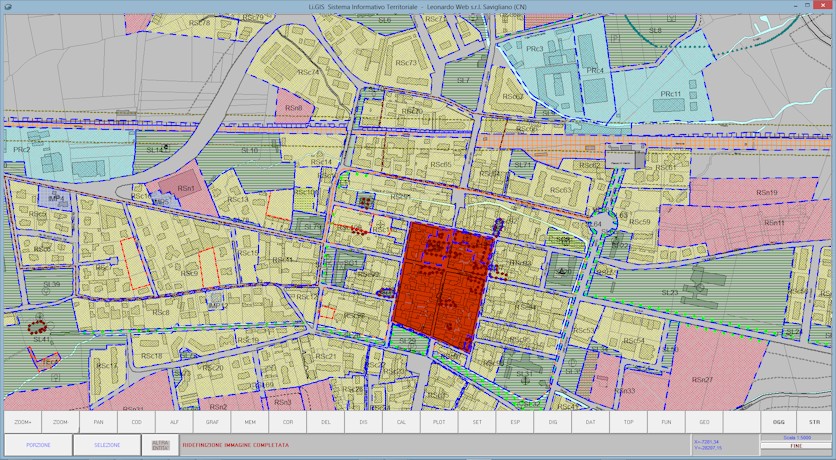This screenshot has width=836, height=460.
Task: Click the DEL button
Action: pyautogui.click(x=326, y=423)
